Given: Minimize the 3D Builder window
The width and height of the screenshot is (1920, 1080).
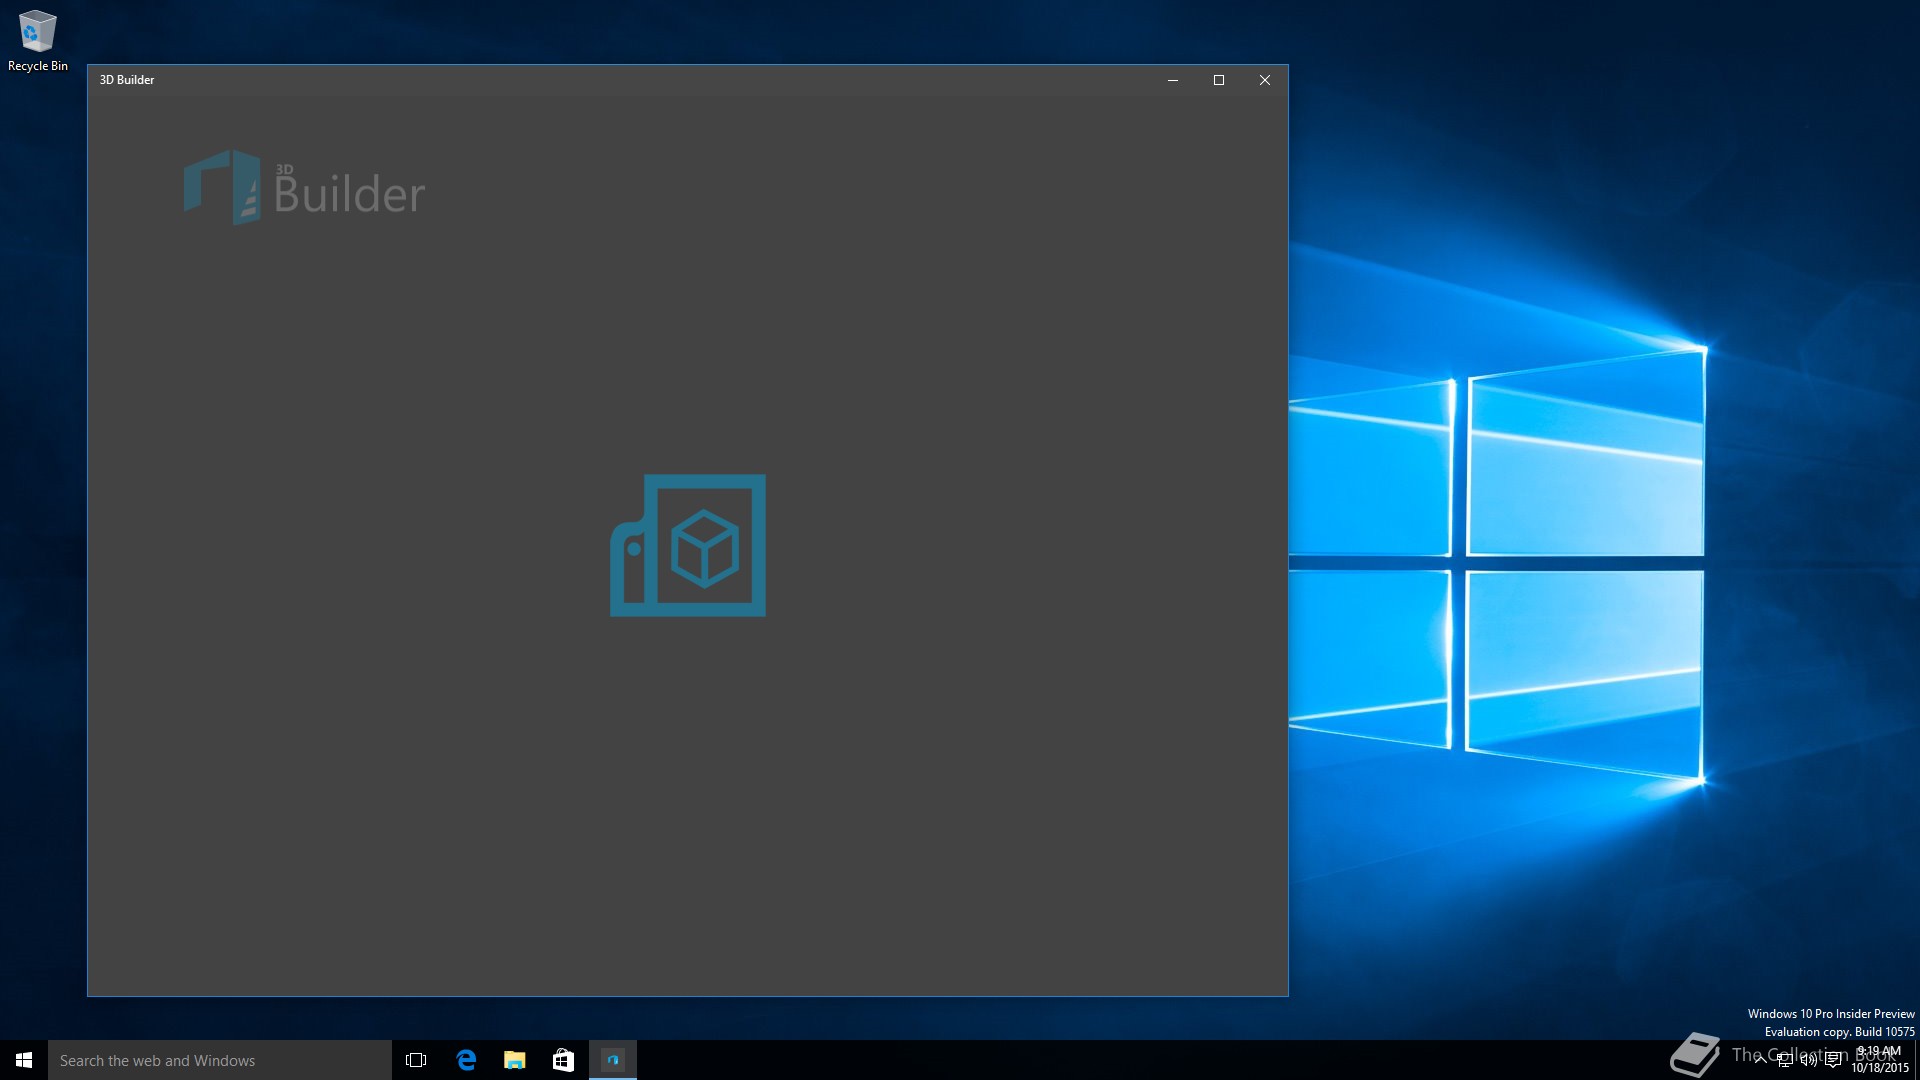Looking at the screenshot, I should pyautogui.click(x=1173, y=80).
